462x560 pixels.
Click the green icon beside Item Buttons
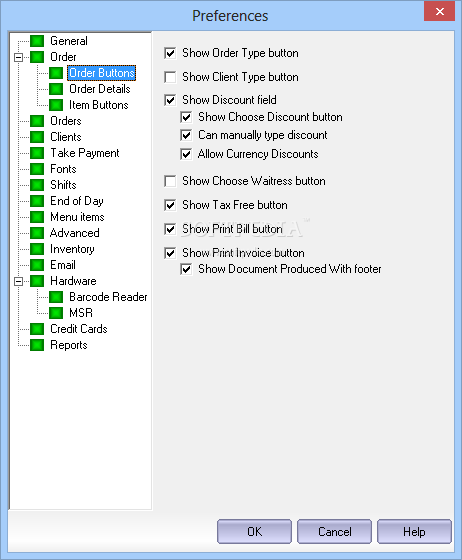point(56,105)
